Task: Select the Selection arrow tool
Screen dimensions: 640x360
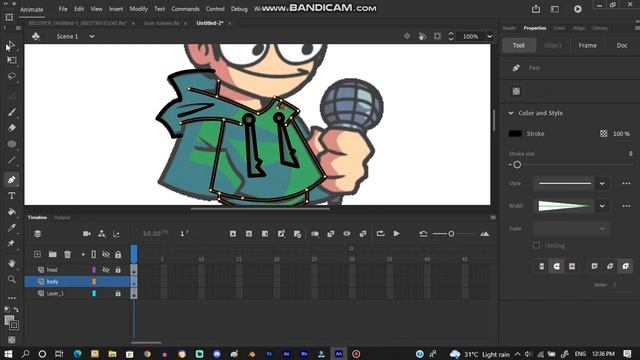Action: [11, 44]
